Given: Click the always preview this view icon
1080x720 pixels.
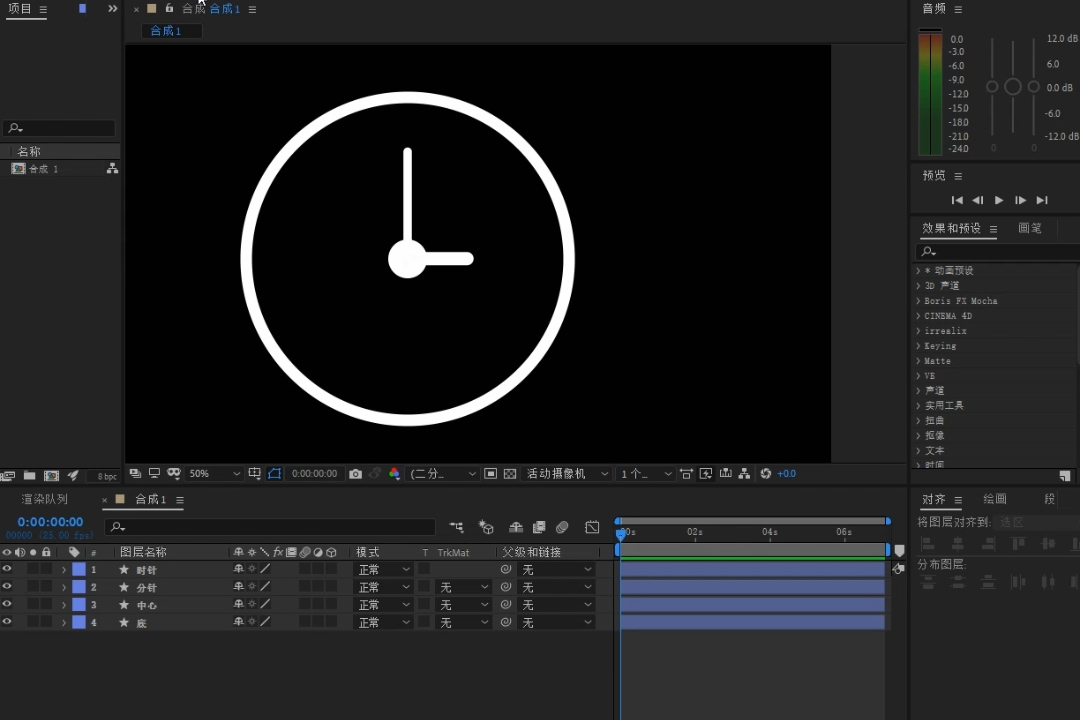Looking at the screenshot, I should [x=135, y=473].
